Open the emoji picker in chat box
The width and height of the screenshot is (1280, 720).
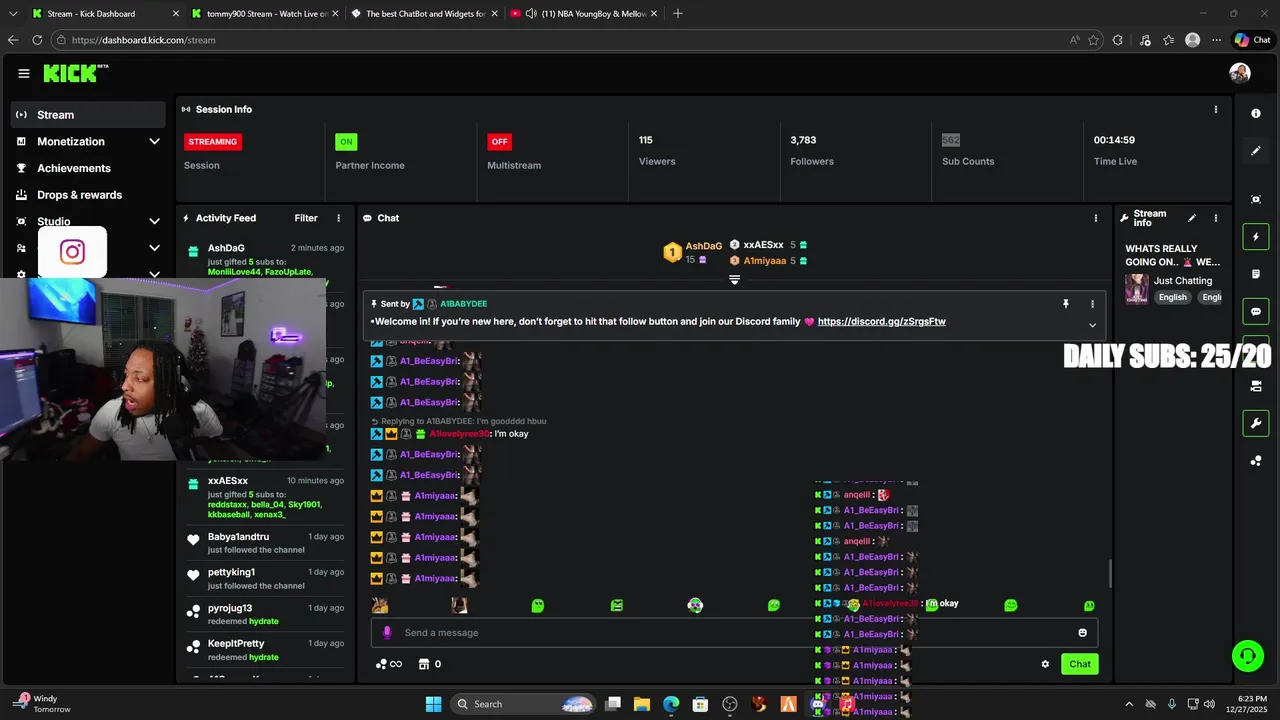(1082, 633)
